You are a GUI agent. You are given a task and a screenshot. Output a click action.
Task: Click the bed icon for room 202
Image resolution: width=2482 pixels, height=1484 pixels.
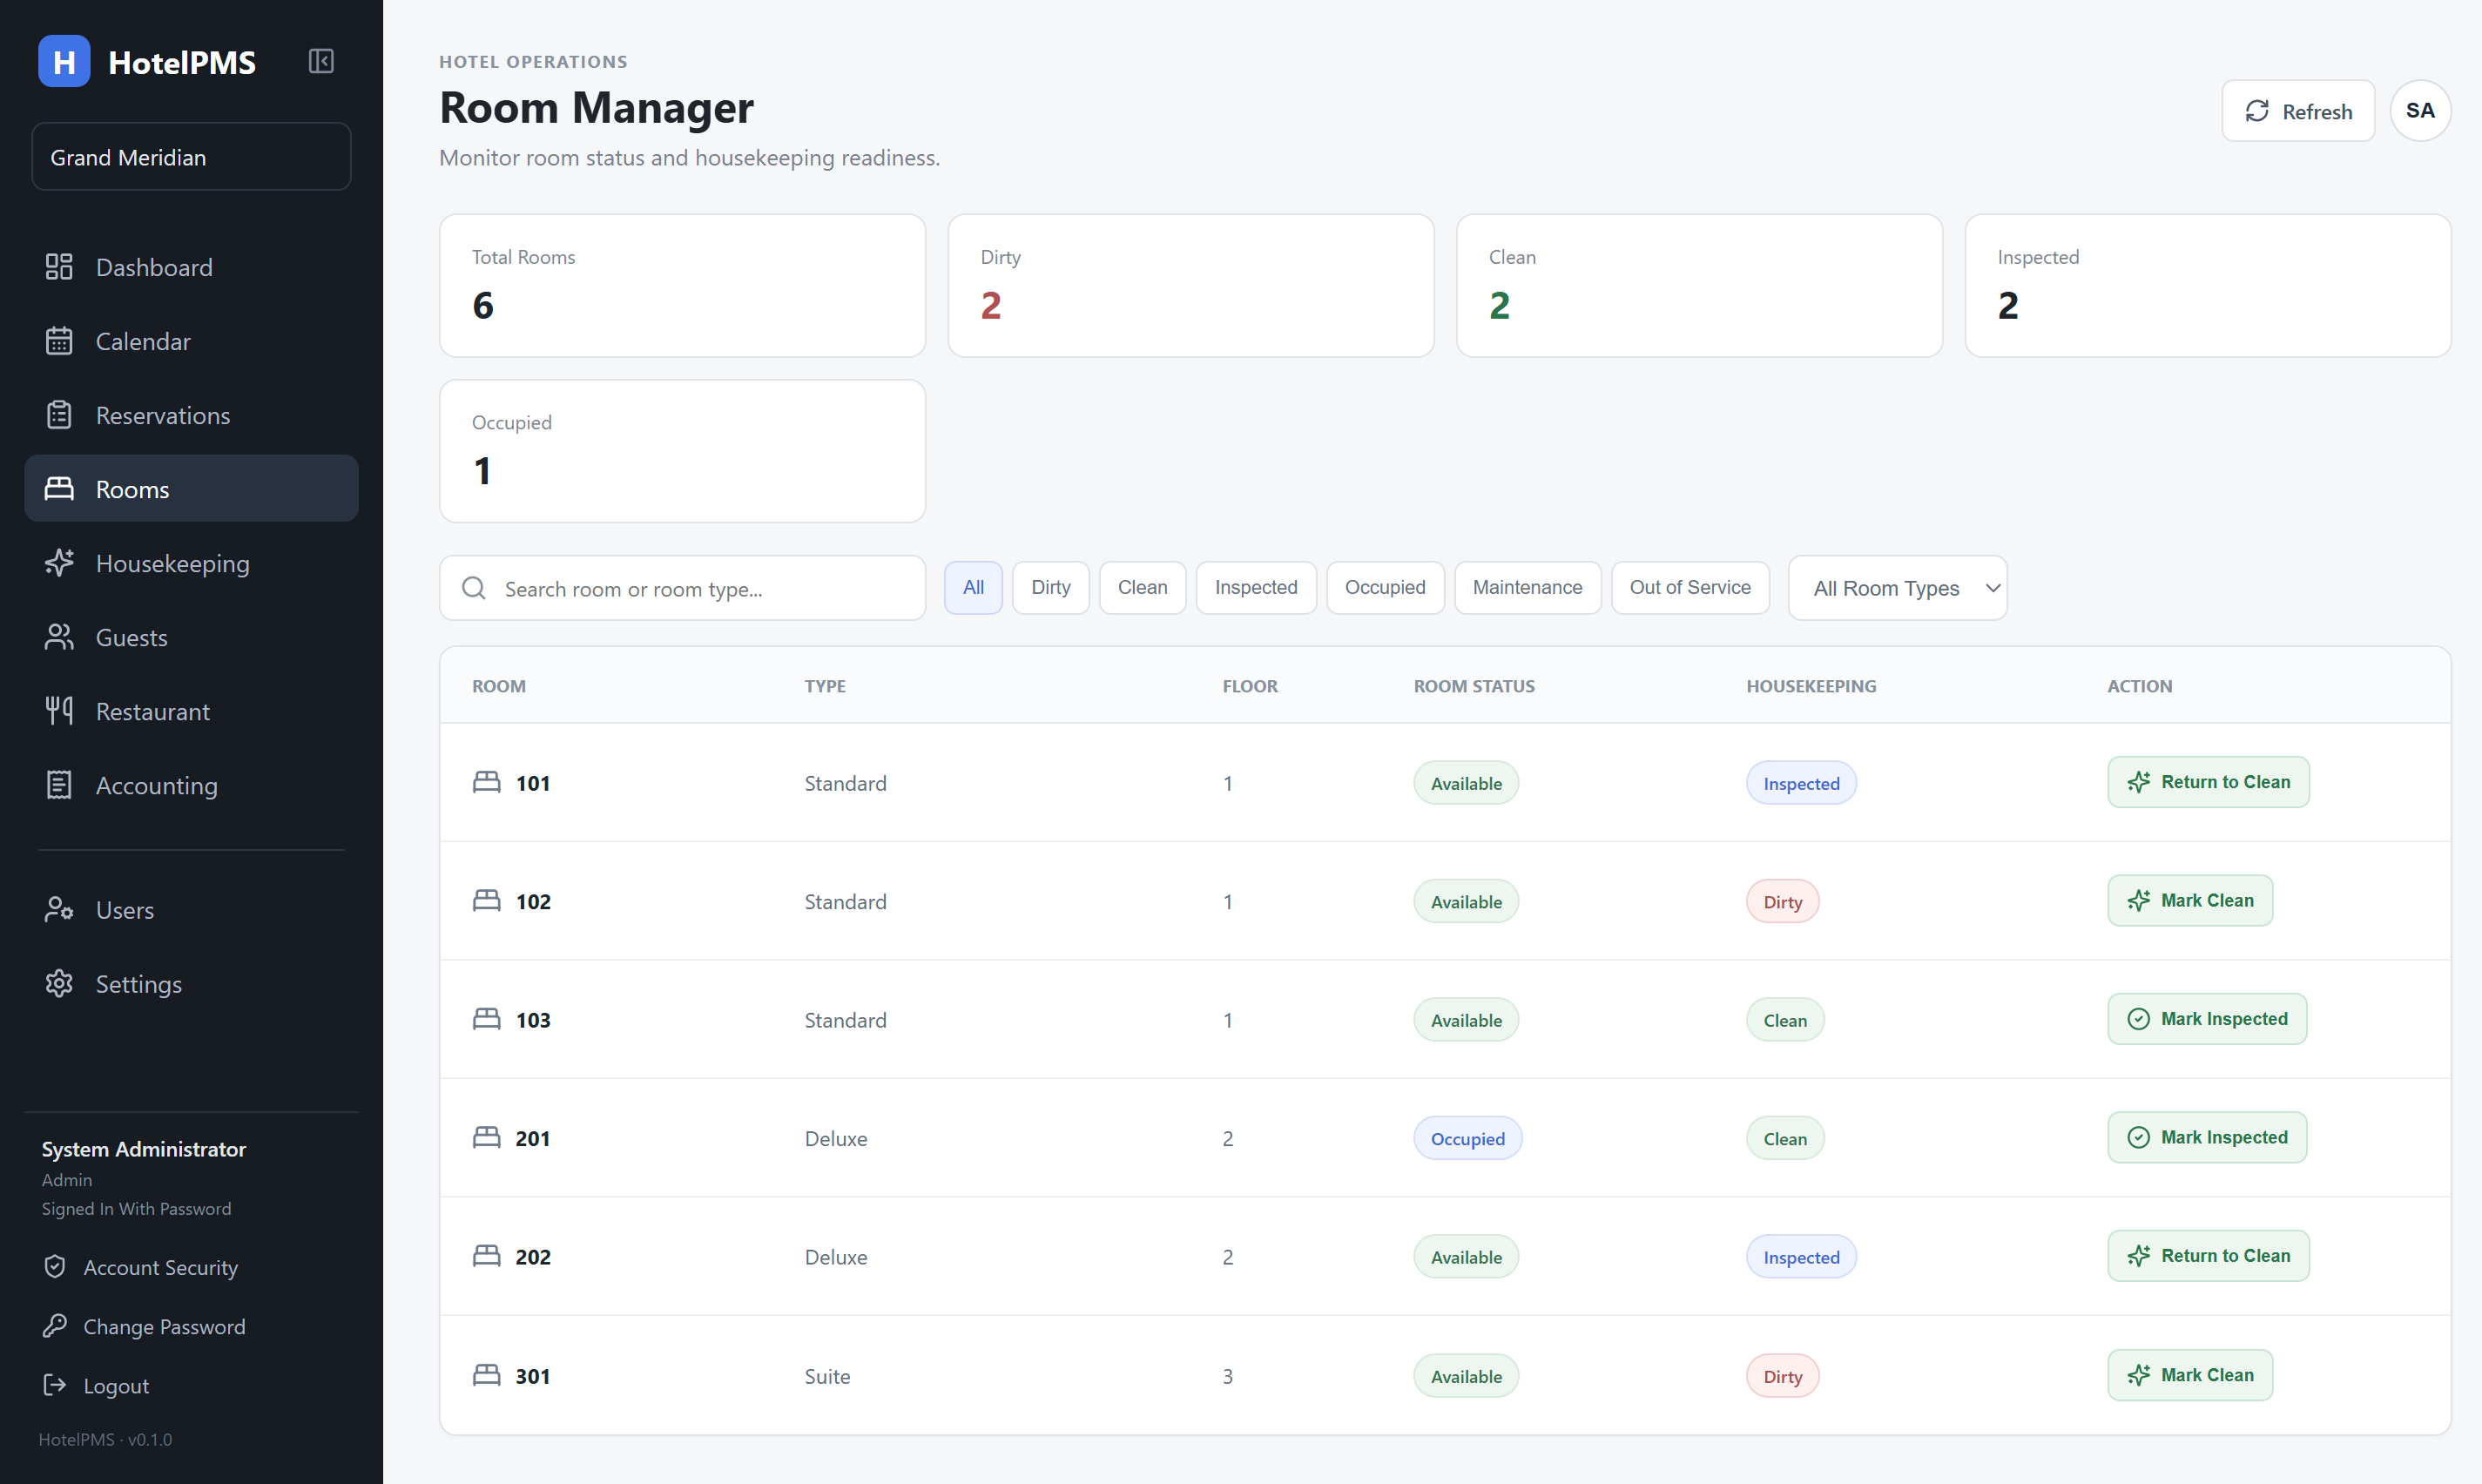487,1256
